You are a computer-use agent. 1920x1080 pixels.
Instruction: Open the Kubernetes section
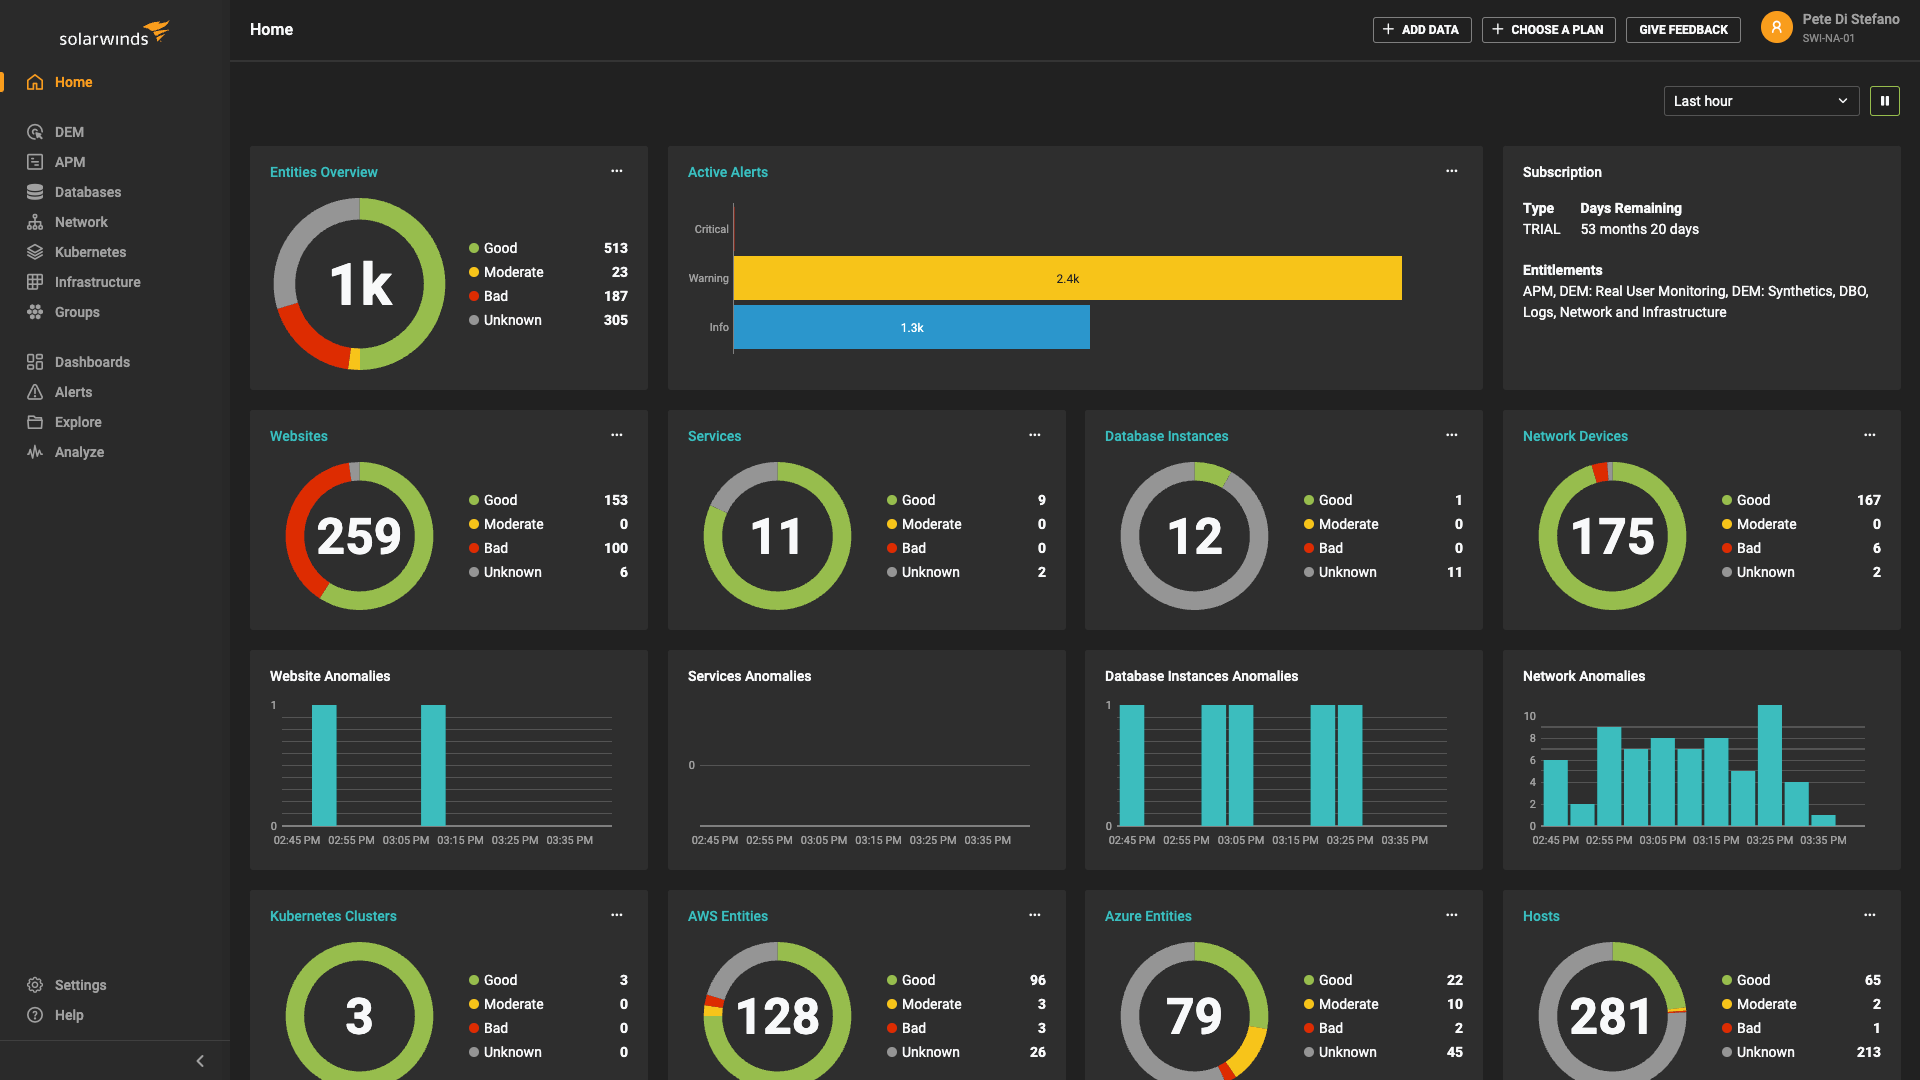pos(88,251)
